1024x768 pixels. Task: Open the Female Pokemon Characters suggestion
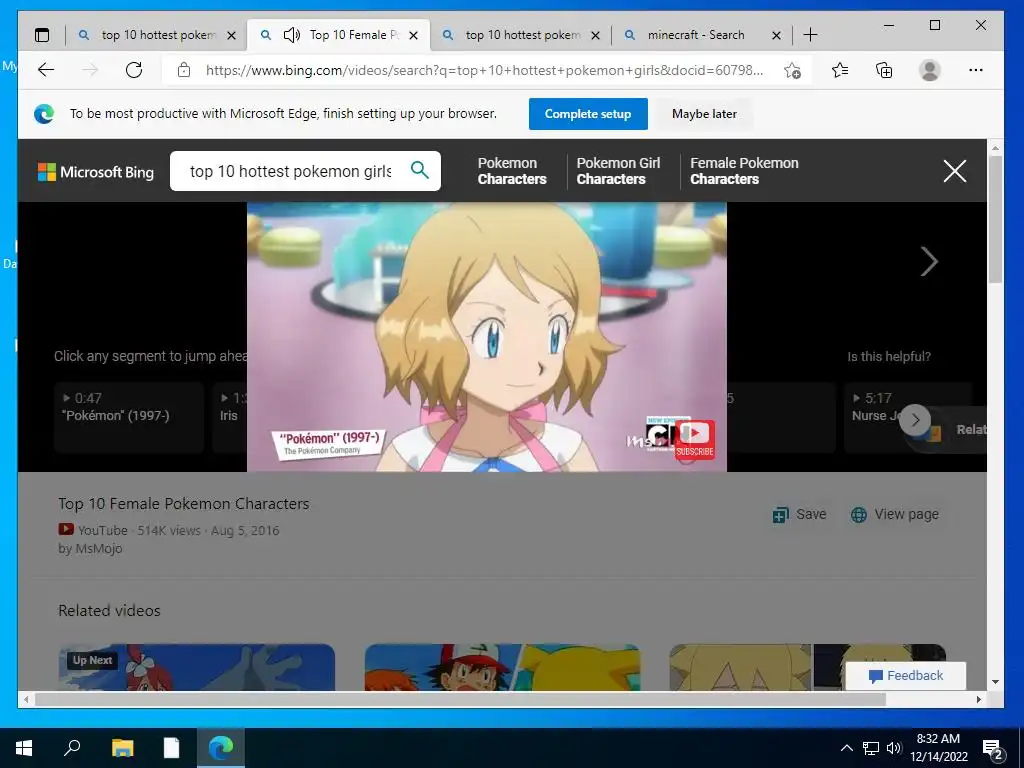pyautogui.click(x=744, y=171)
